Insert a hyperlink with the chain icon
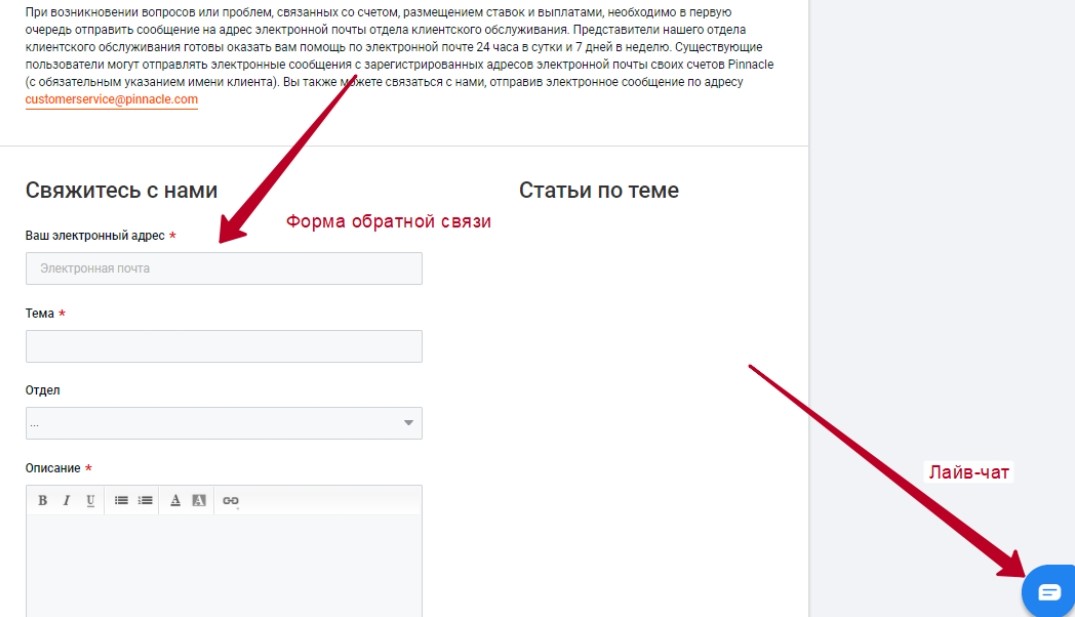Viewport: 1075px width, 617px height. (x=230, y=499)
